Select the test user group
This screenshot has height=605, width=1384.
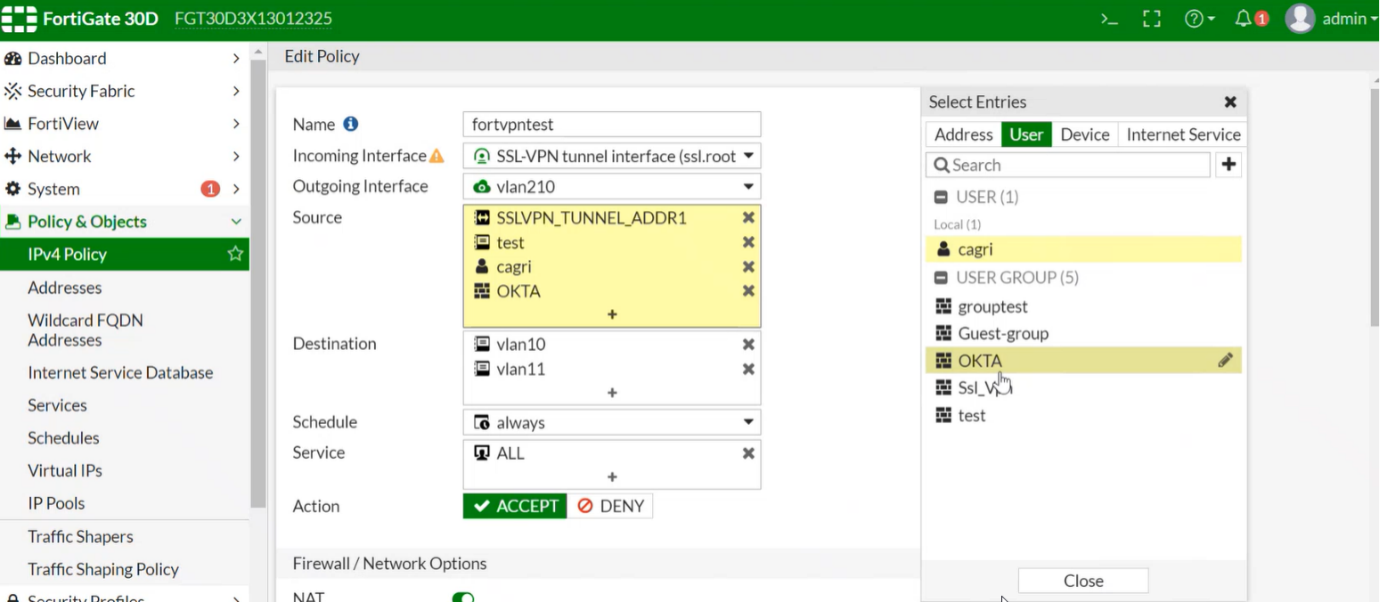tap(1084, 415)
